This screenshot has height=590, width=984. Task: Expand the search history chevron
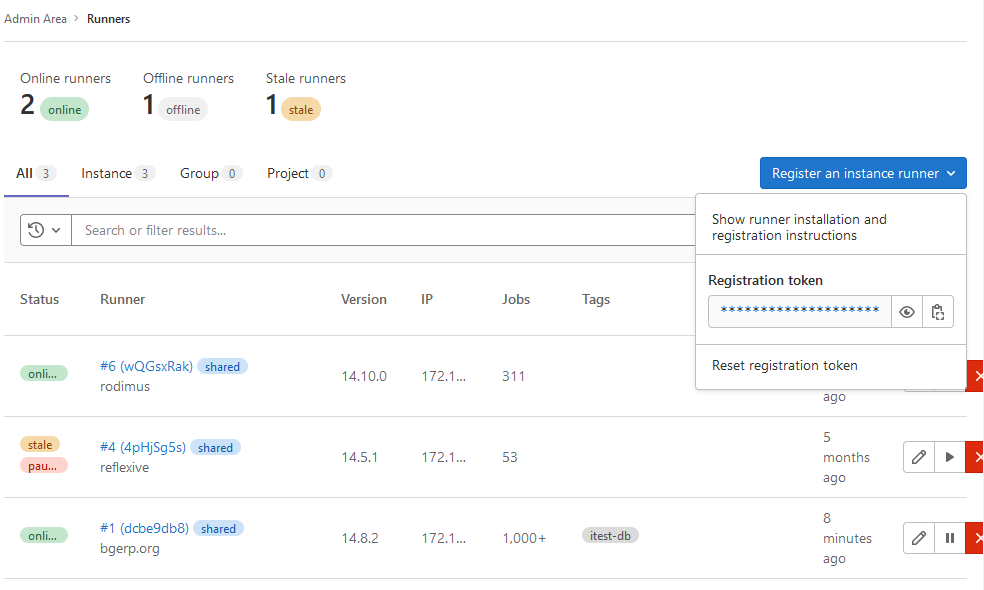click(x=56, y=229)
